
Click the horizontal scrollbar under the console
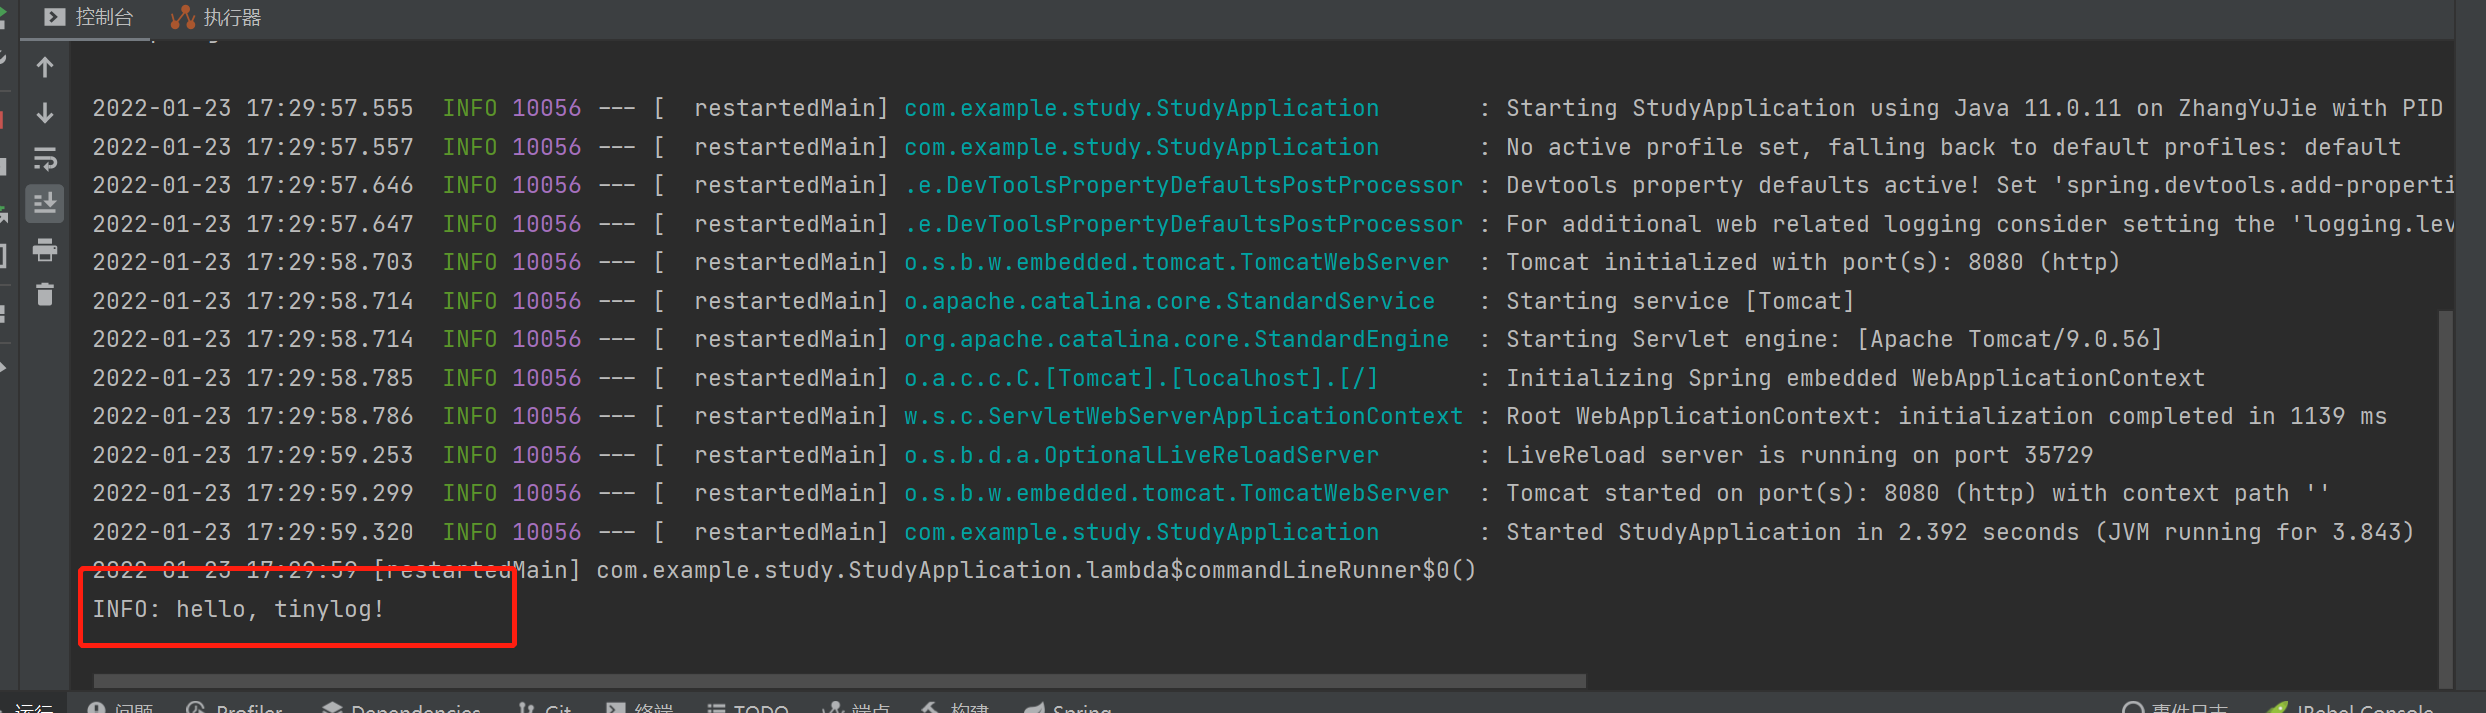[x=839, y=681]
